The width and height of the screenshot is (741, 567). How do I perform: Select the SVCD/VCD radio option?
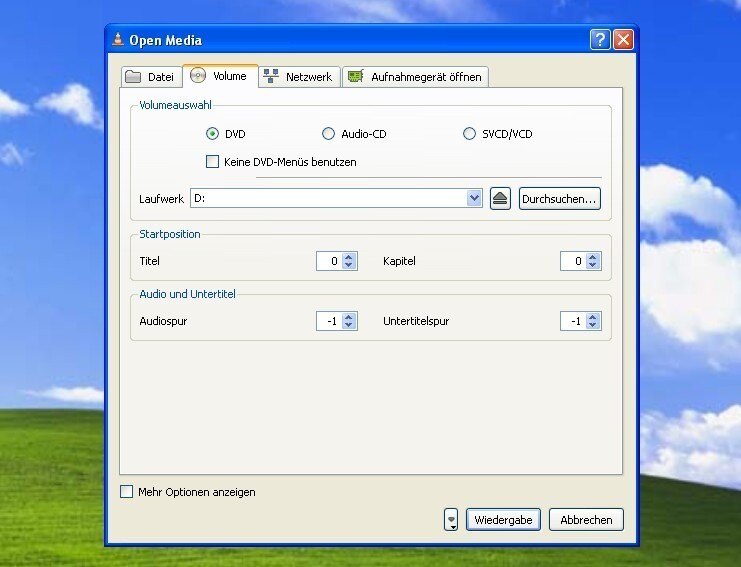[x=469, y=134]
